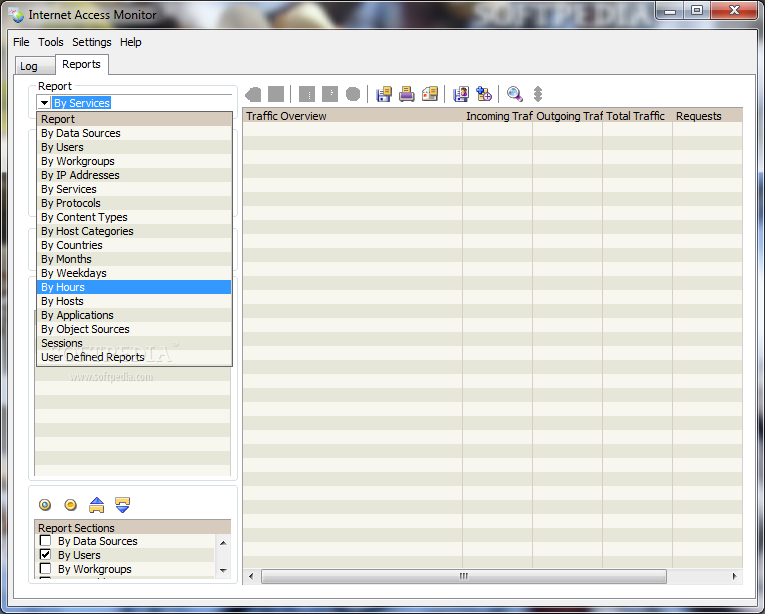Select the Reports tab
The width and height of the screenshot is (765, 614).
[x=81, y=64]
